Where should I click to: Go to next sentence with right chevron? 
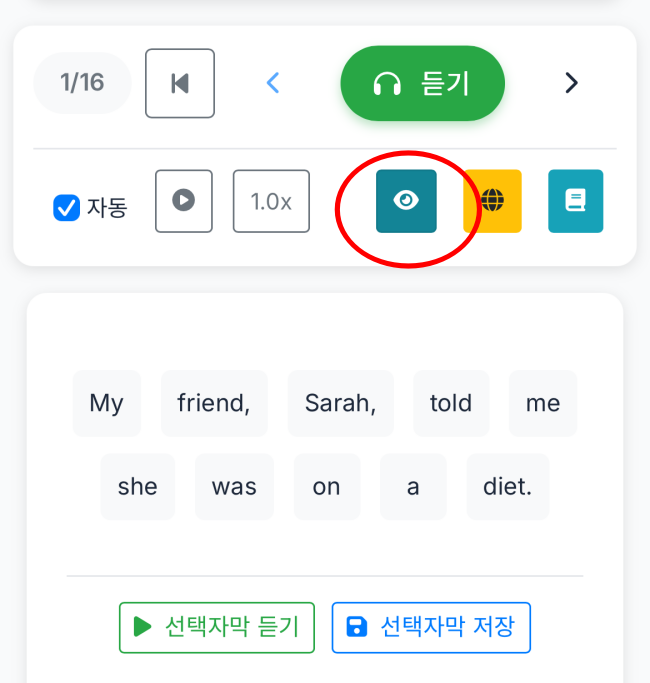pos(571,84)
